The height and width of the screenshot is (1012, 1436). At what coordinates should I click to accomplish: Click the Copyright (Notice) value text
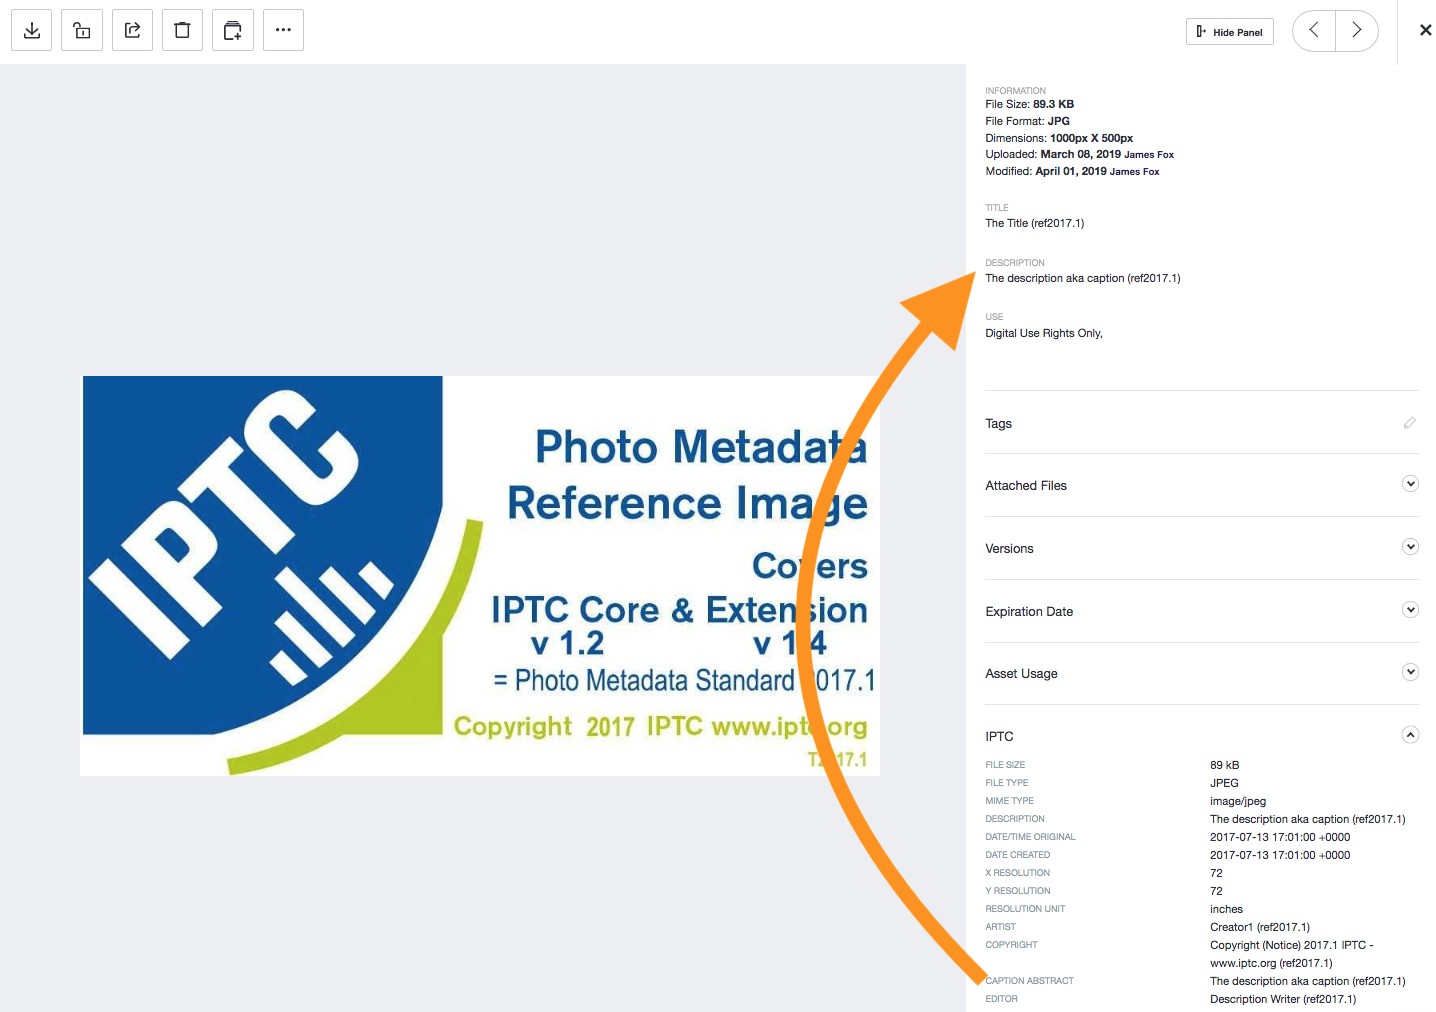(1292, 954)
